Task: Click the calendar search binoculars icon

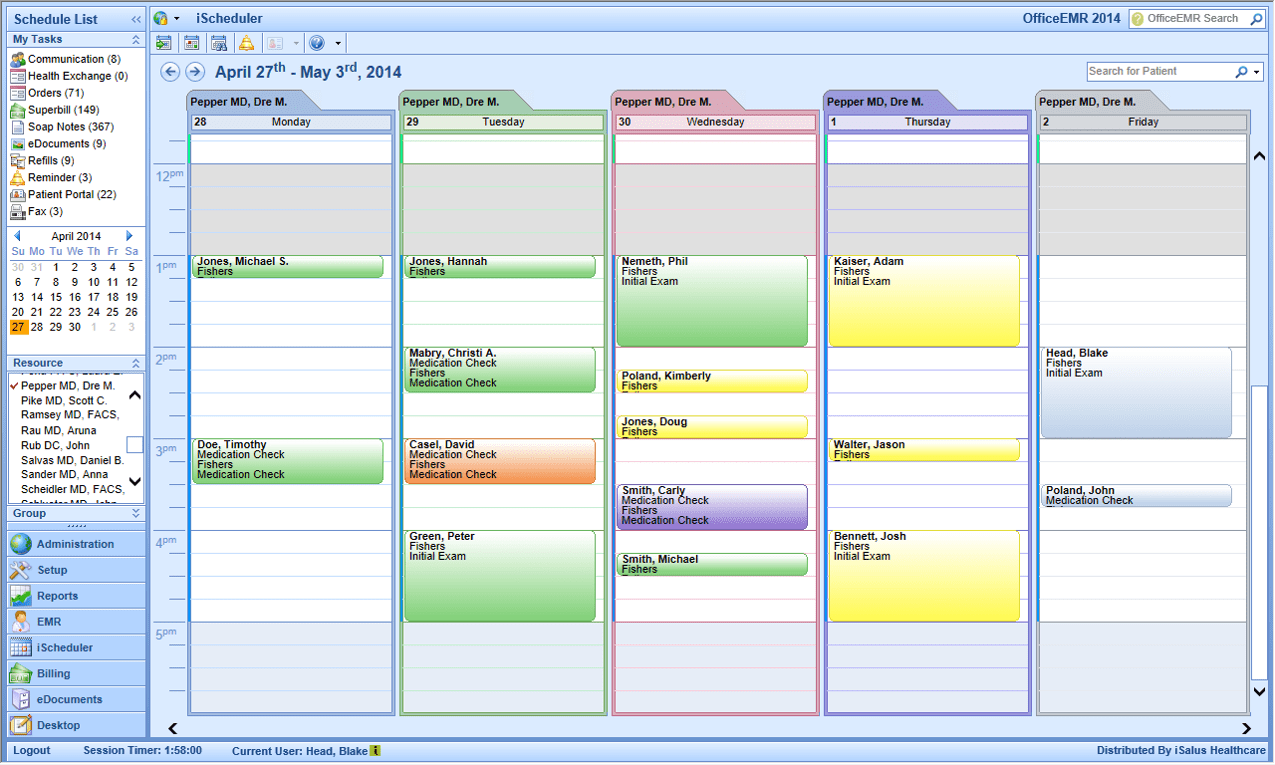Action: pos(218,43)
